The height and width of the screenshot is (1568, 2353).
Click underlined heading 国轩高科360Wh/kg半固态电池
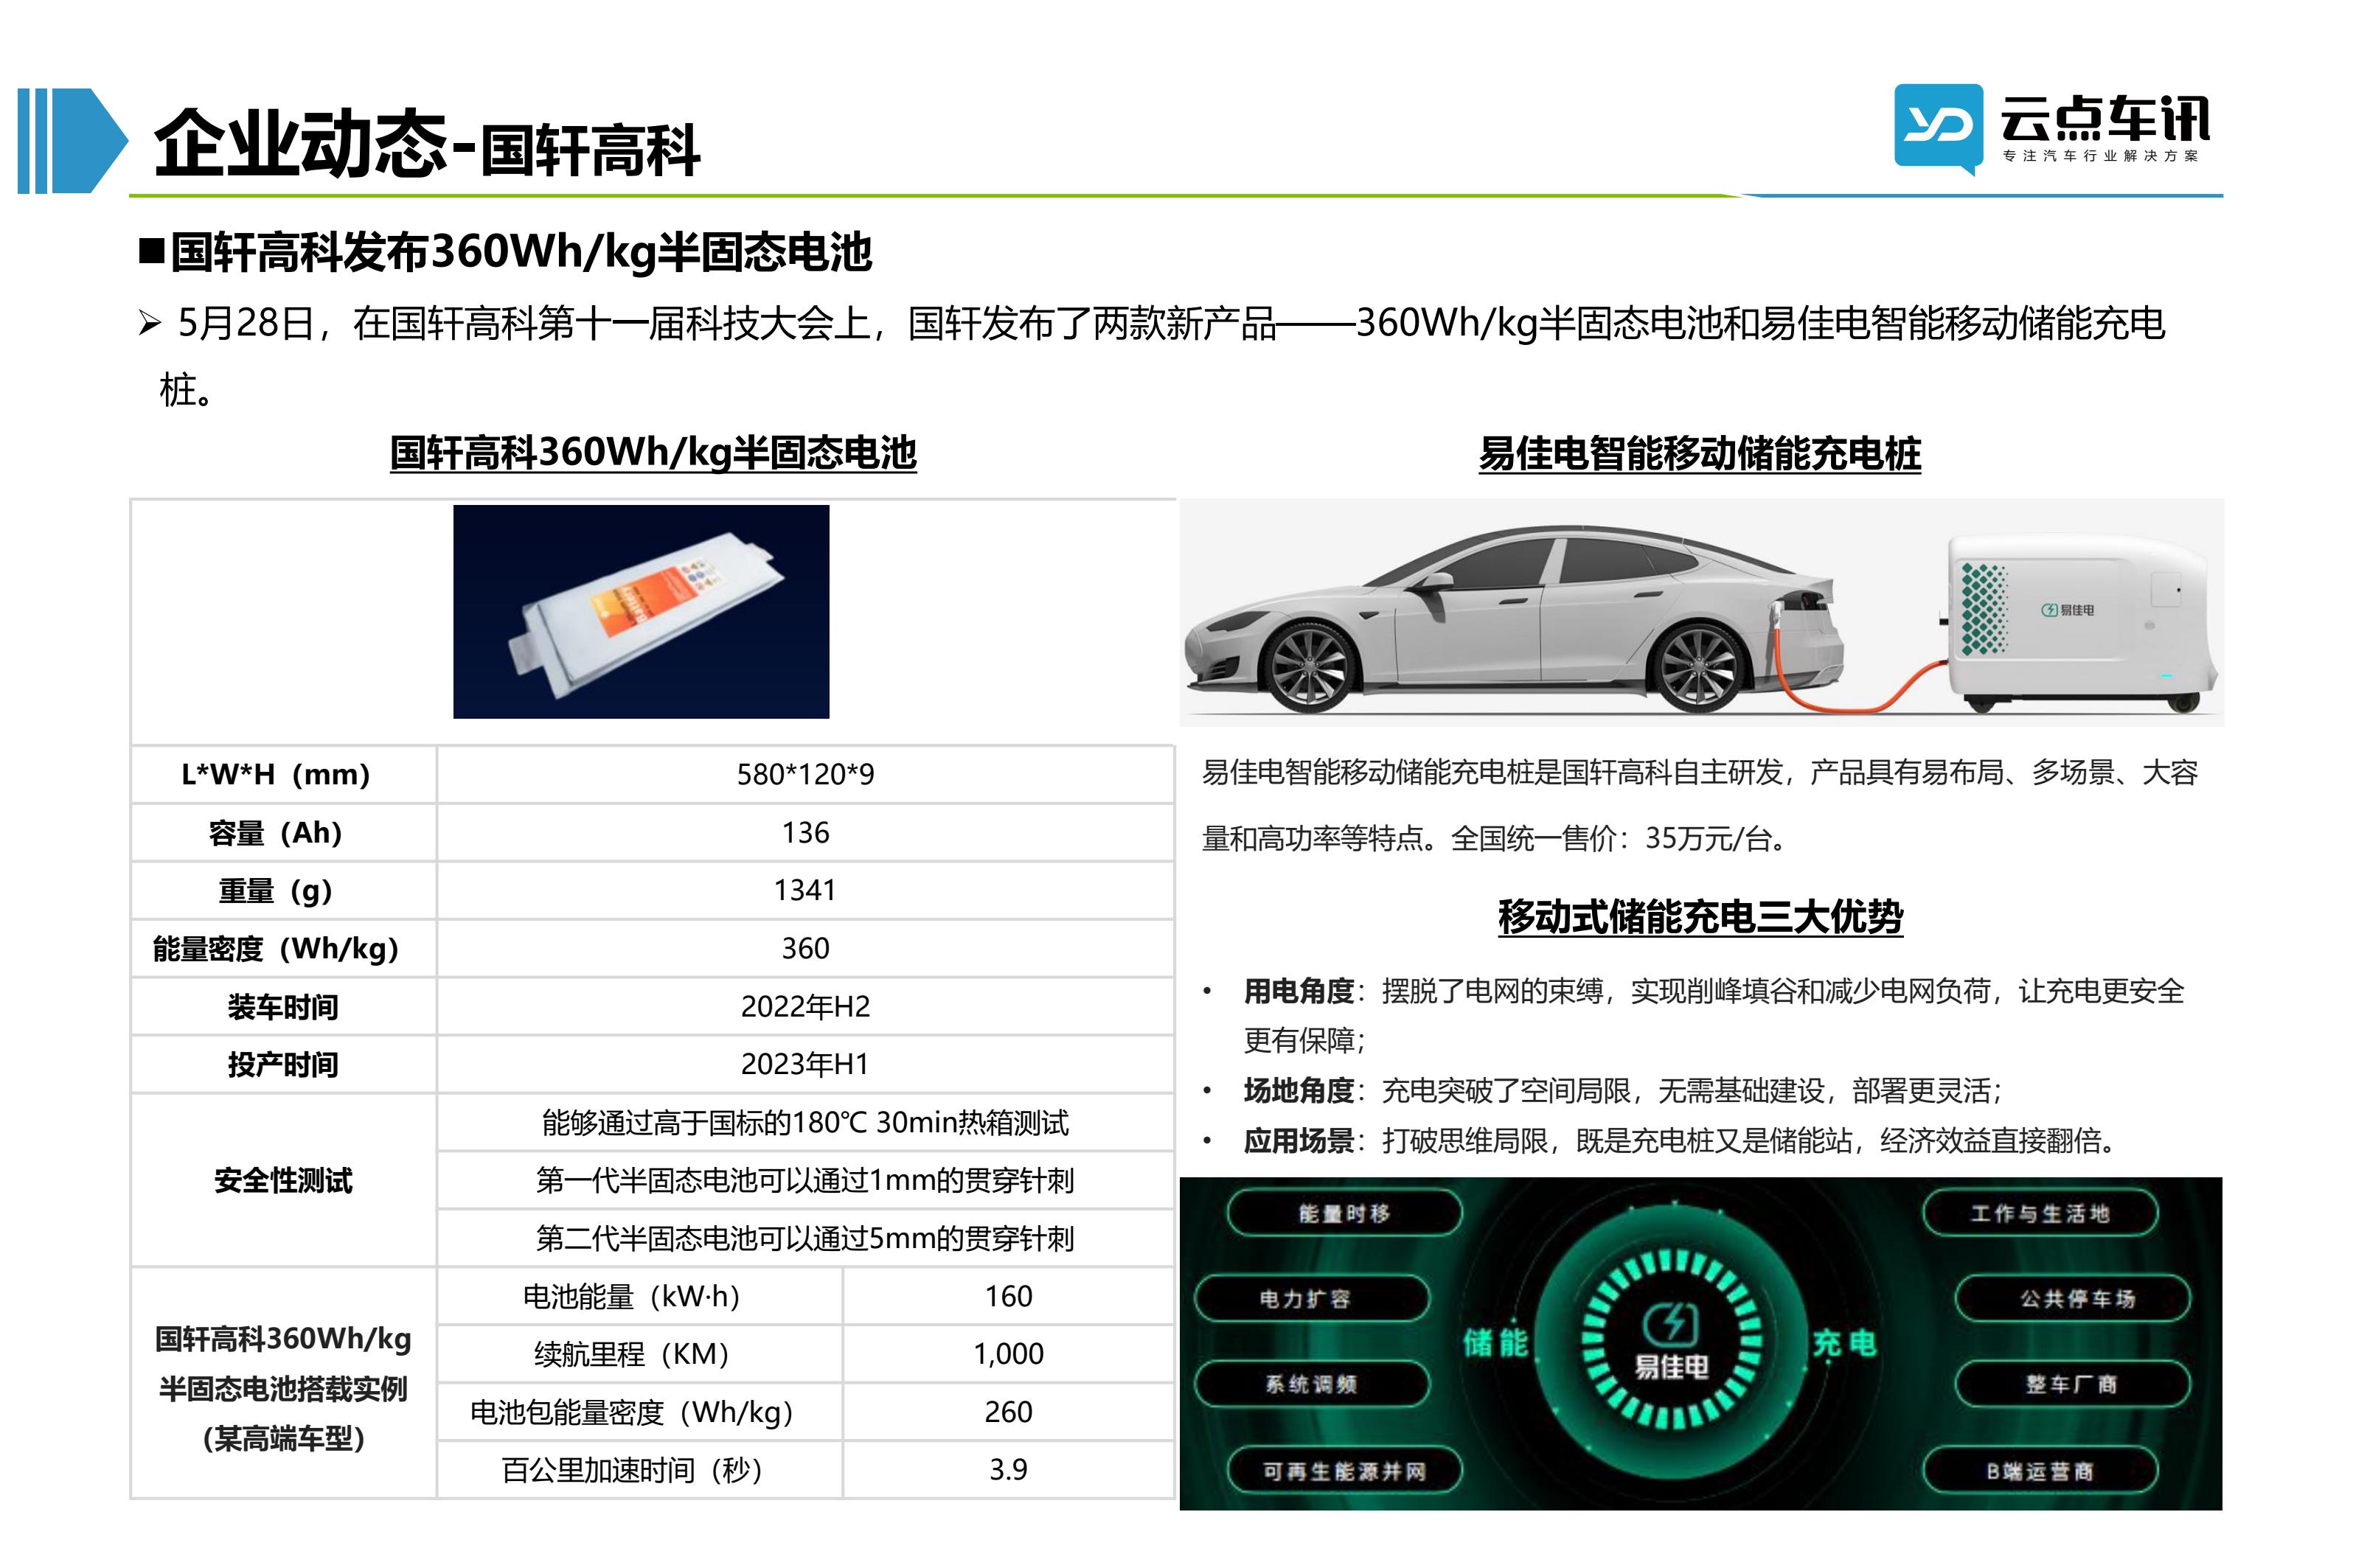(x=653, y=453)
